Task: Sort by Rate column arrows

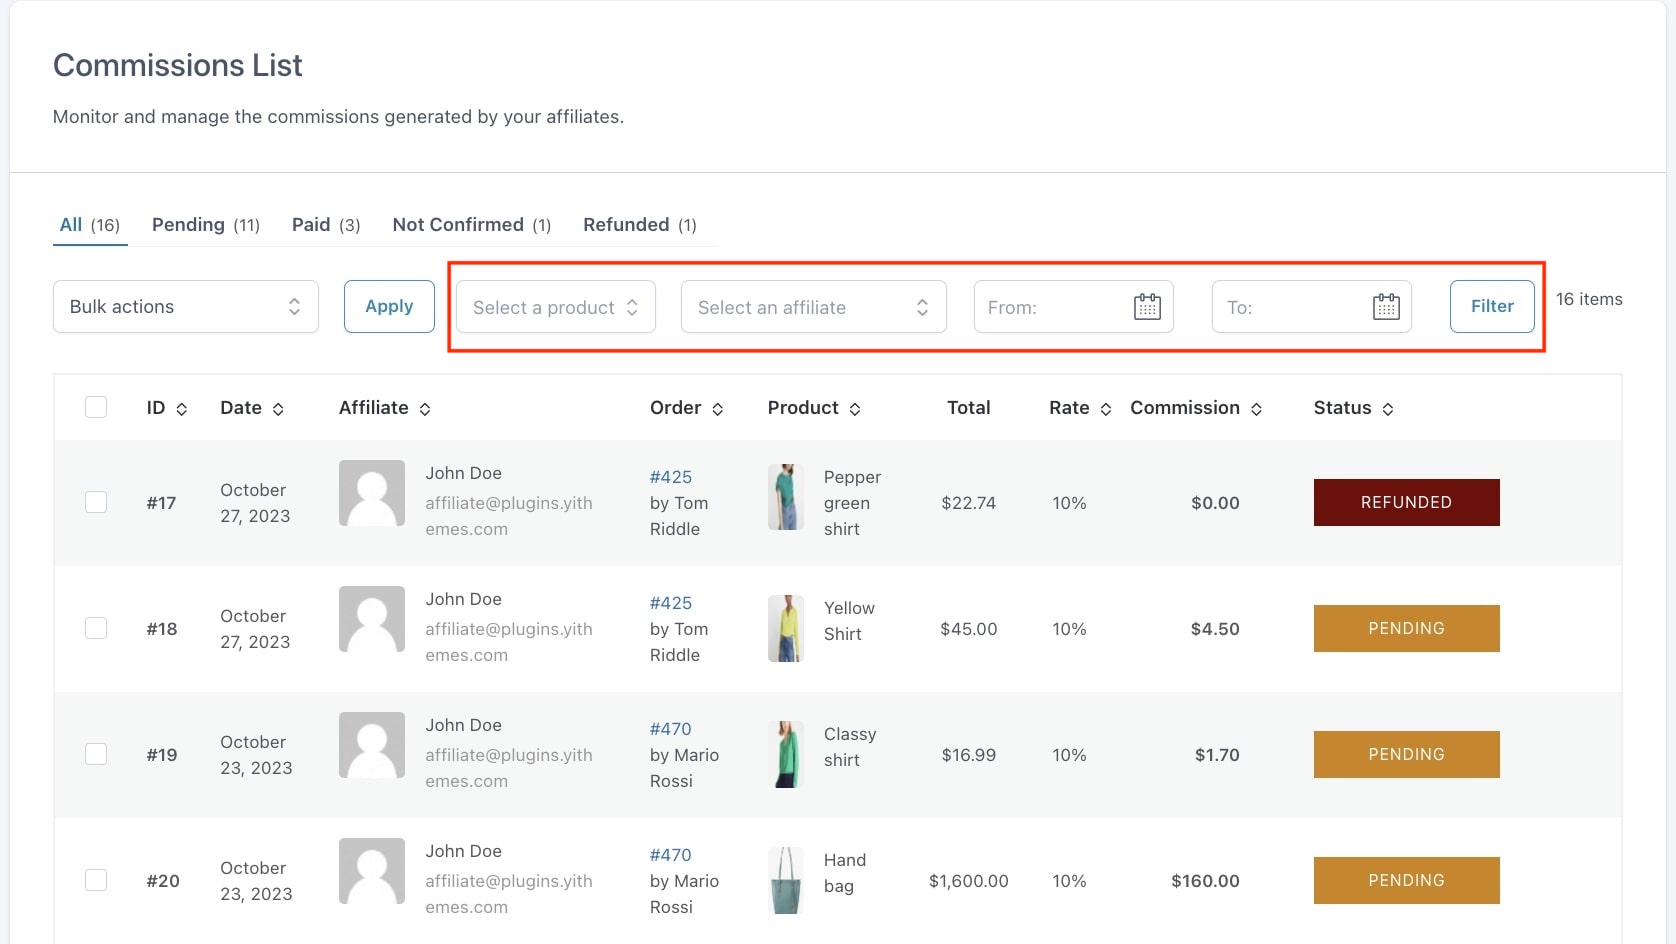Action: tap(1106, 409)
